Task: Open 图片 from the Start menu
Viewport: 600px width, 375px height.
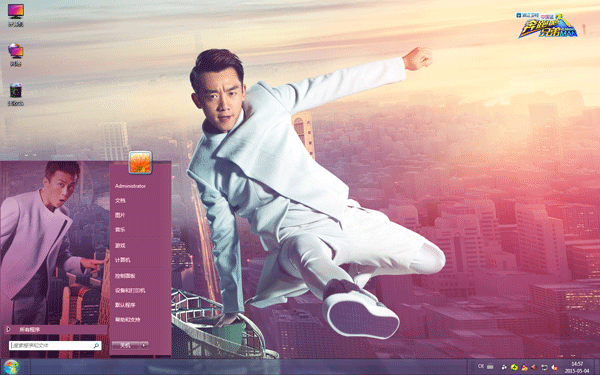Action: (120, 215)
